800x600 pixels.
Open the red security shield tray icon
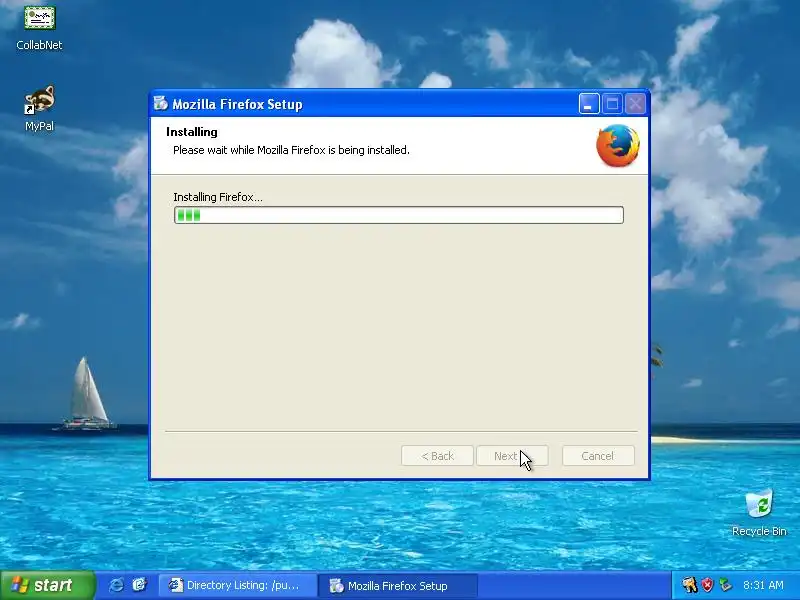pyautogui.click(x=707, y=585)
